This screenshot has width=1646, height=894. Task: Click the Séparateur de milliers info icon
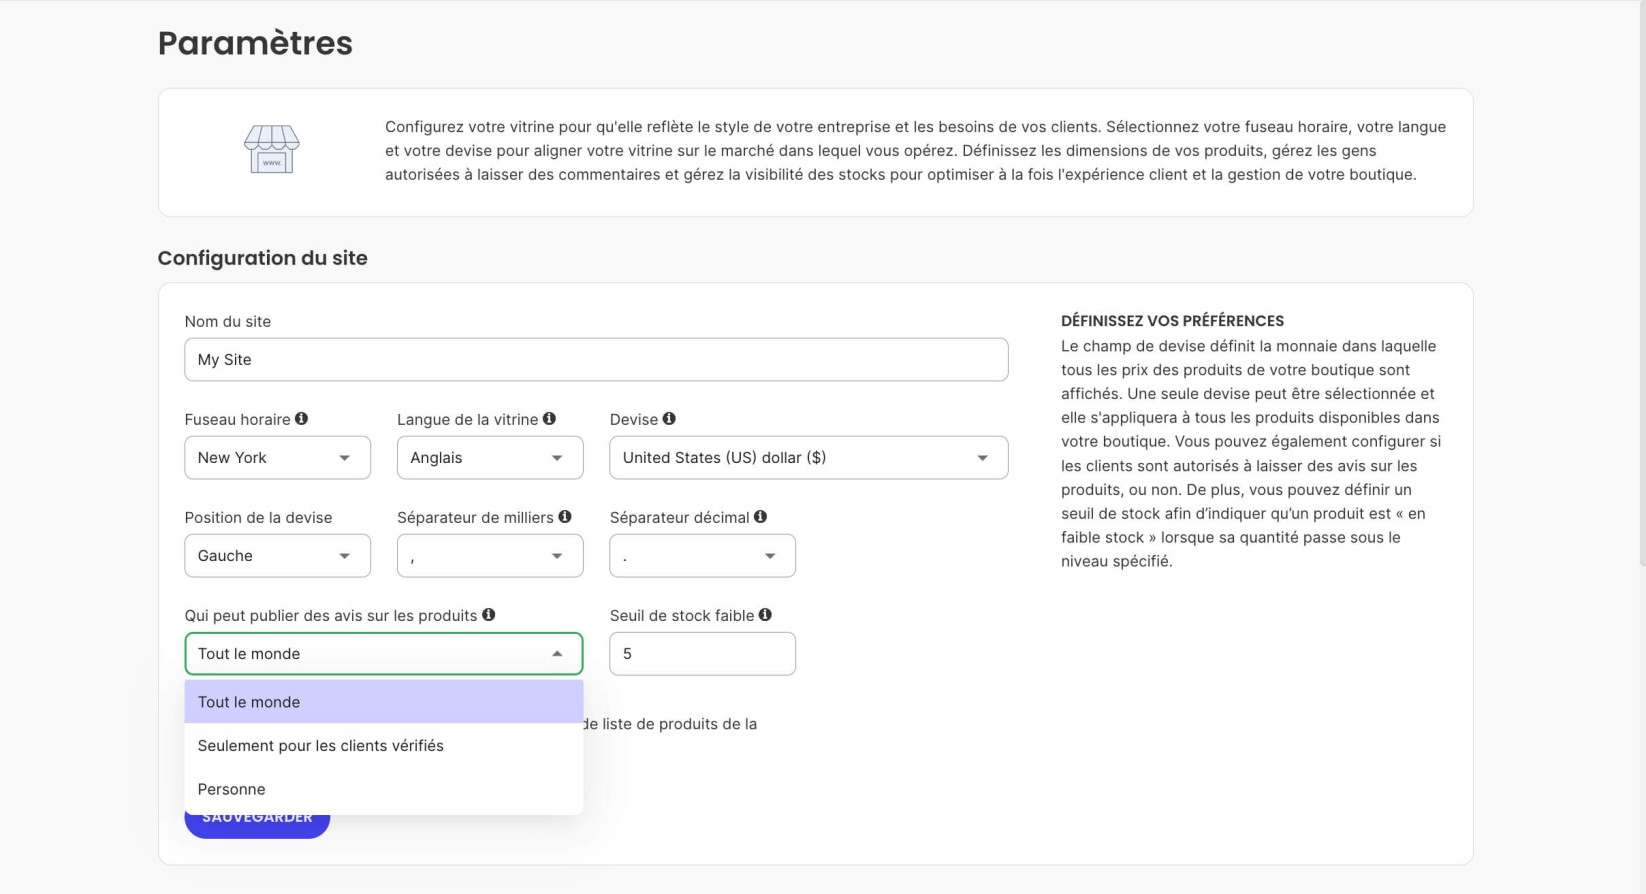[565, 517]
